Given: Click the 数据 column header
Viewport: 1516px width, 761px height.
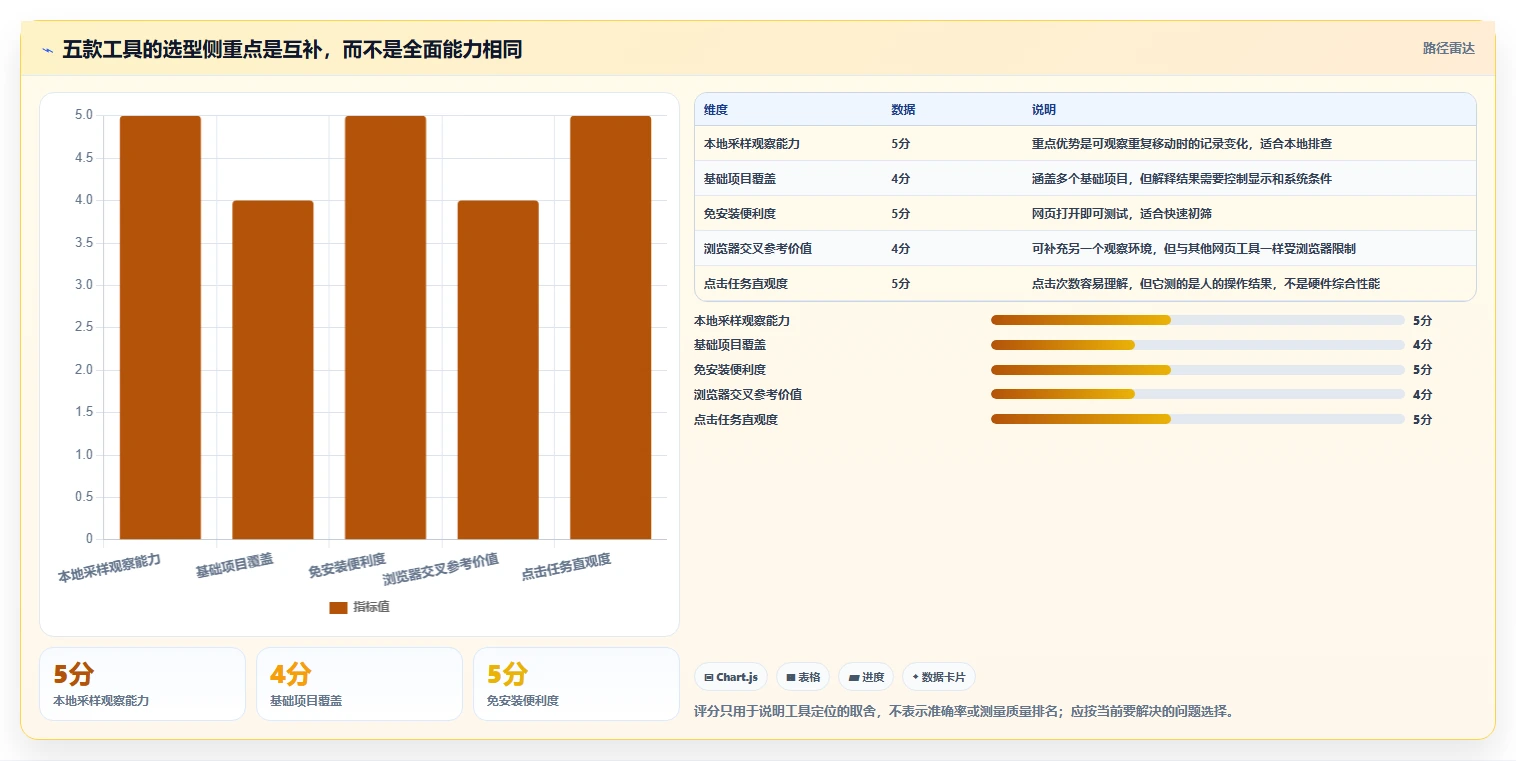Looking at the screenshot, I should (903, 110).
